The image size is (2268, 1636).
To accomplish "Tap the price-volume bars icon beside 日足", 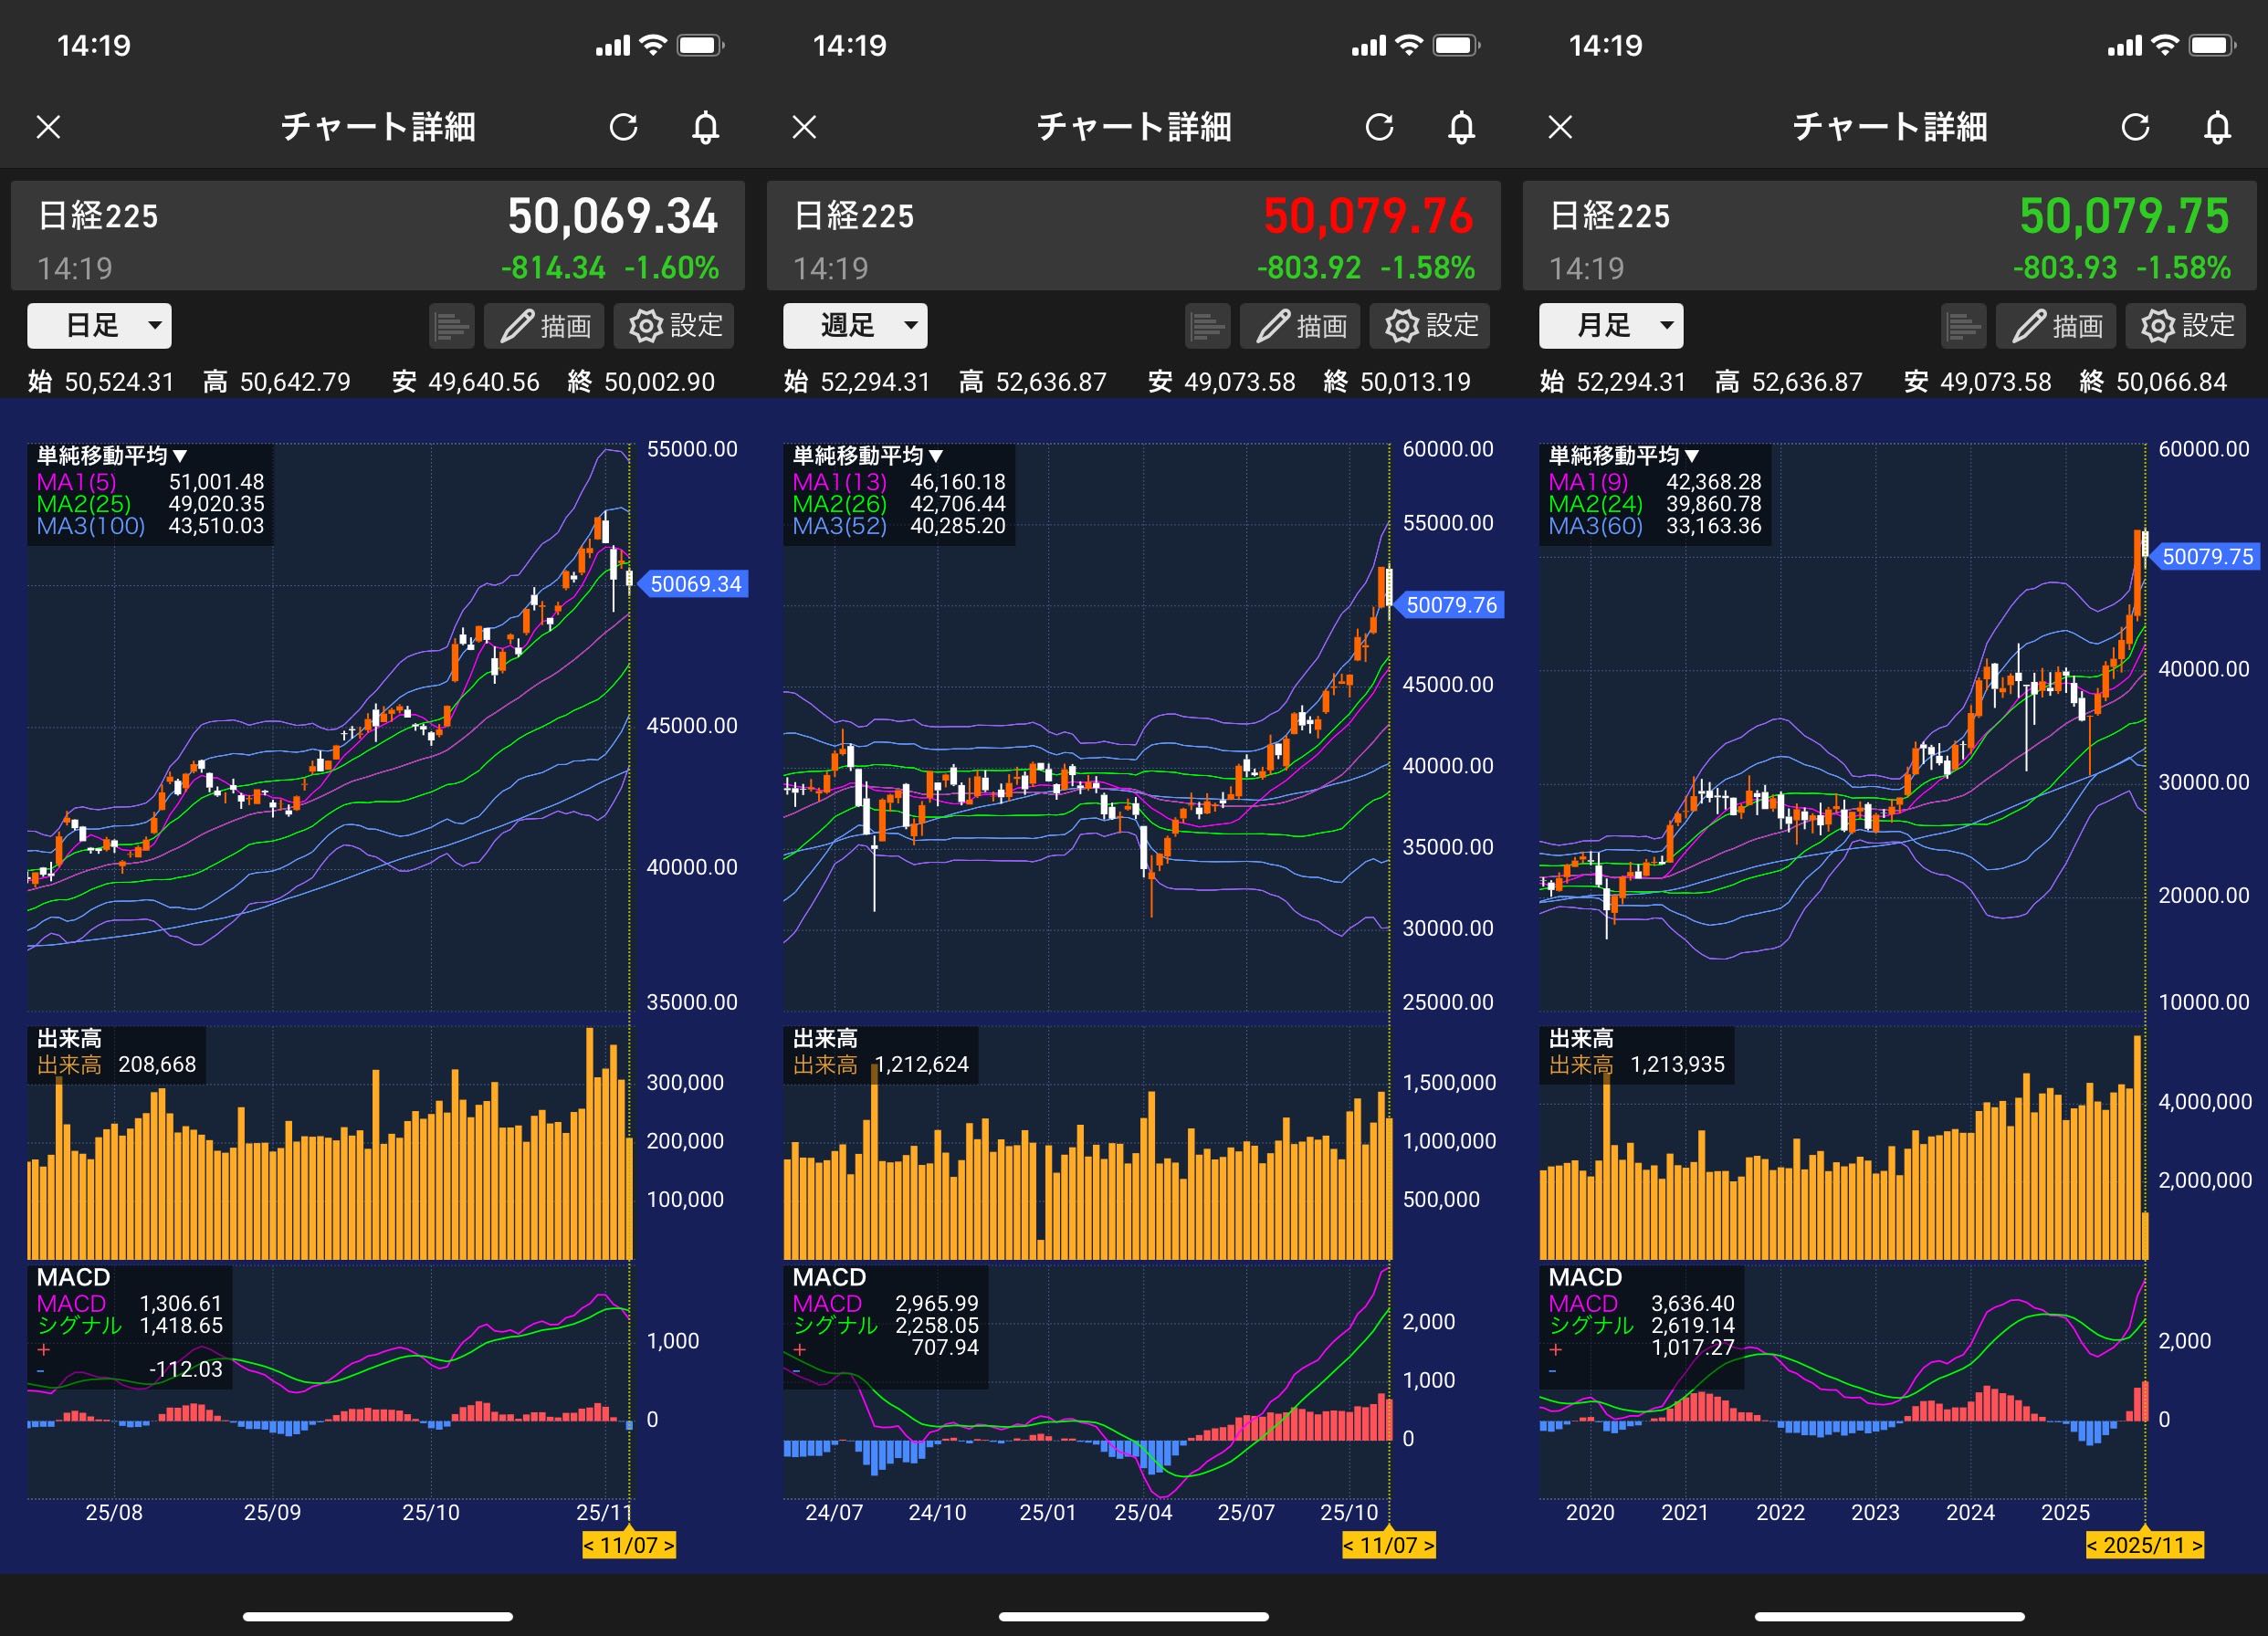I will [x=452, y=326].
